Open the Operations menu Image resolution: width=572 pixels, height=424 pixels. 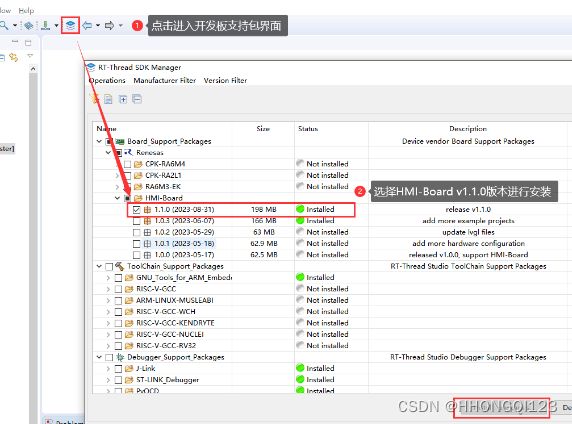tap(107, 80)
